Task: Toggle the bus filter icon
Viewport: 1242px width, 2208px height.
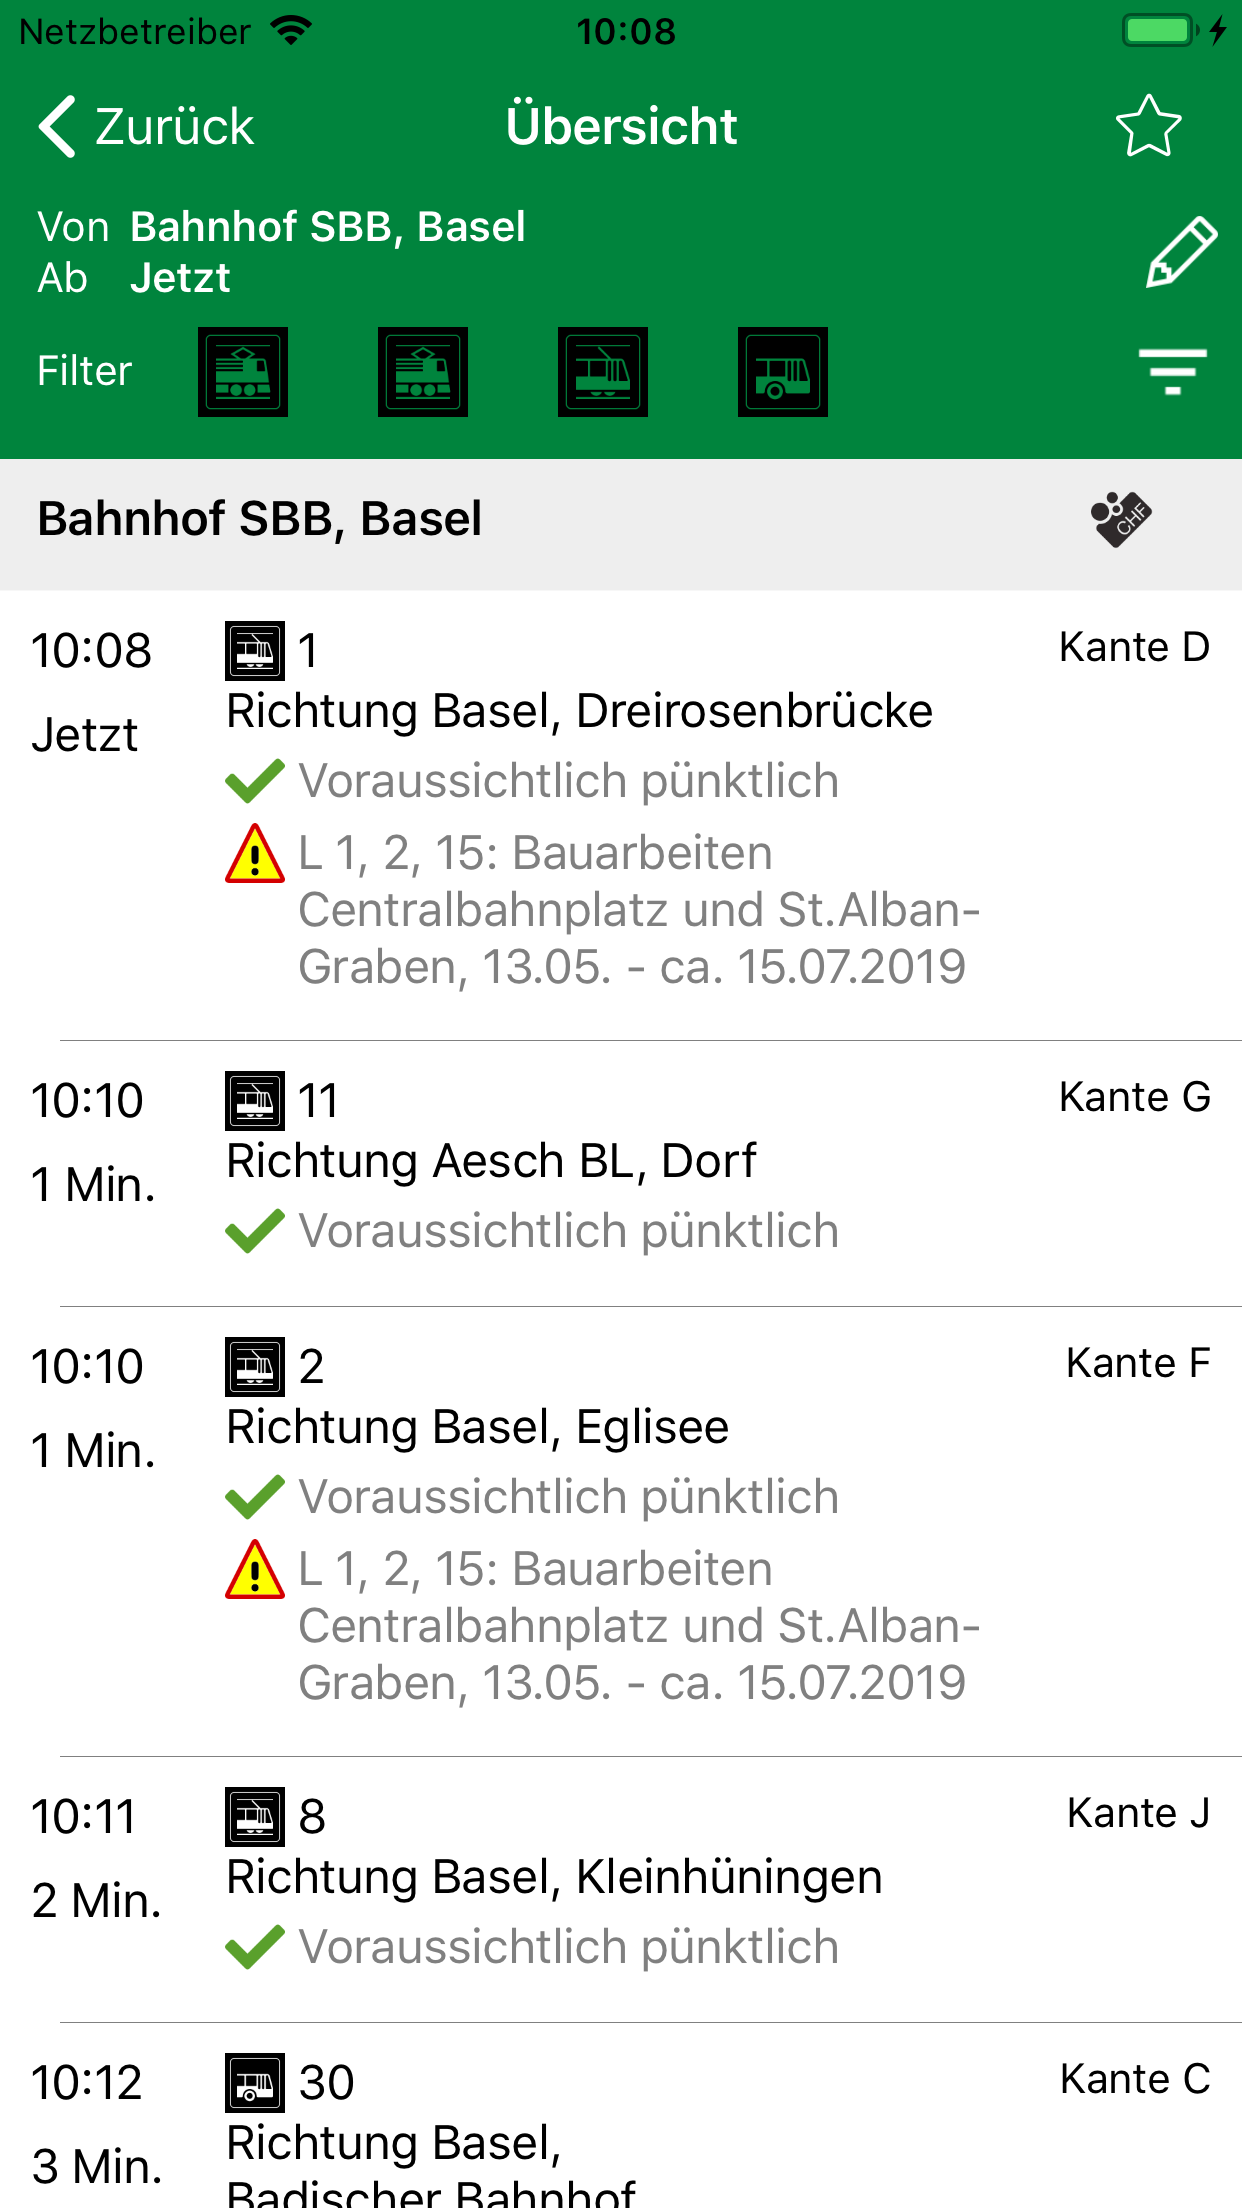Action: tap(783, 372)
